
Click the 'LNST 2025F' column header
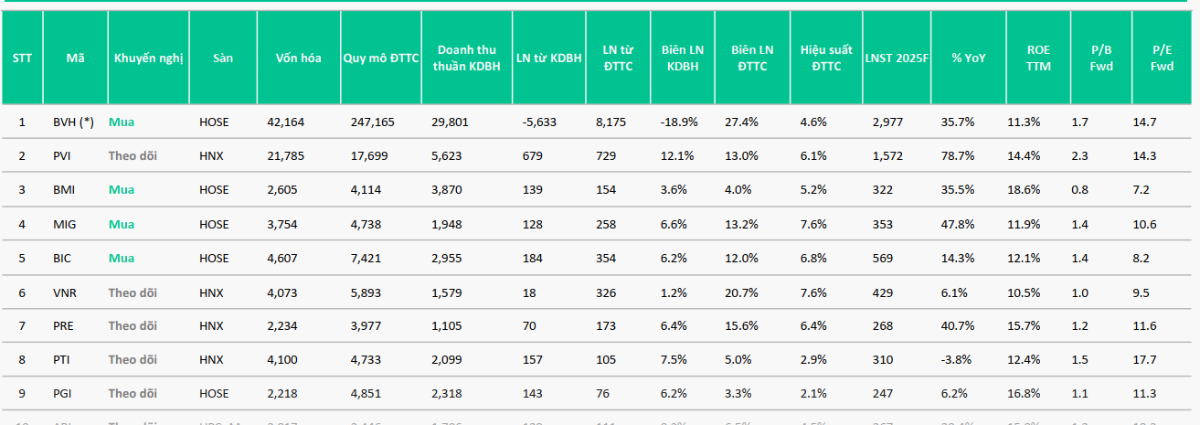897,58
